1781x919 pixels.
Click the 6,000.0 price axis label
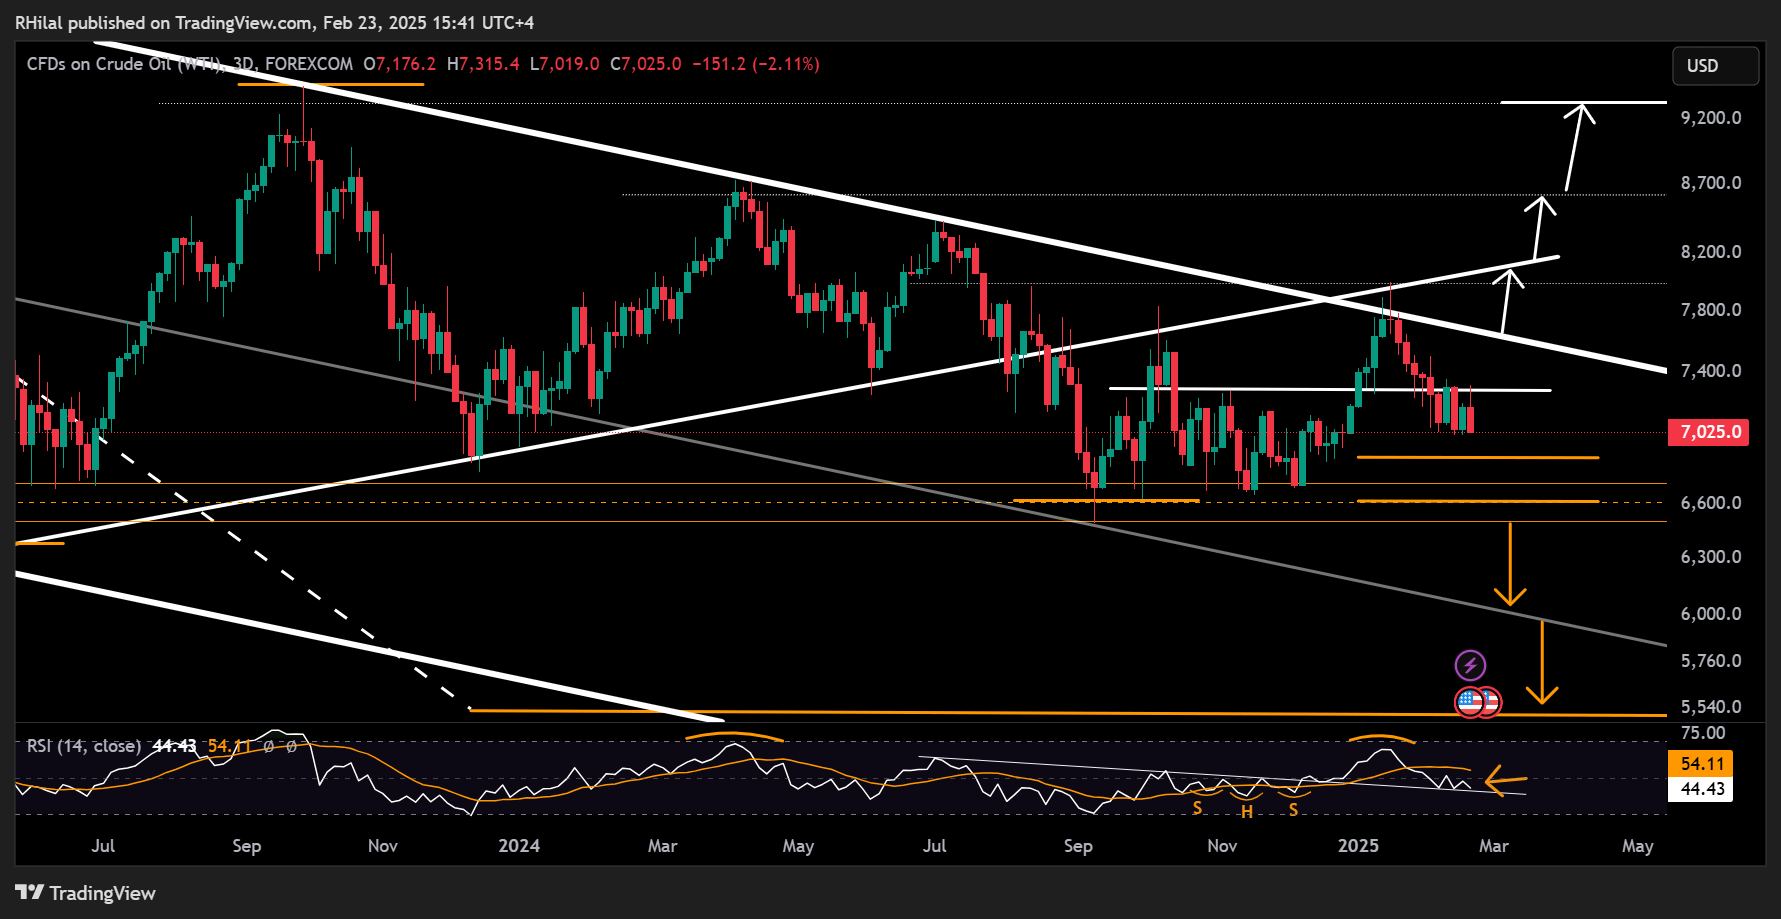tap(1711, 614)
